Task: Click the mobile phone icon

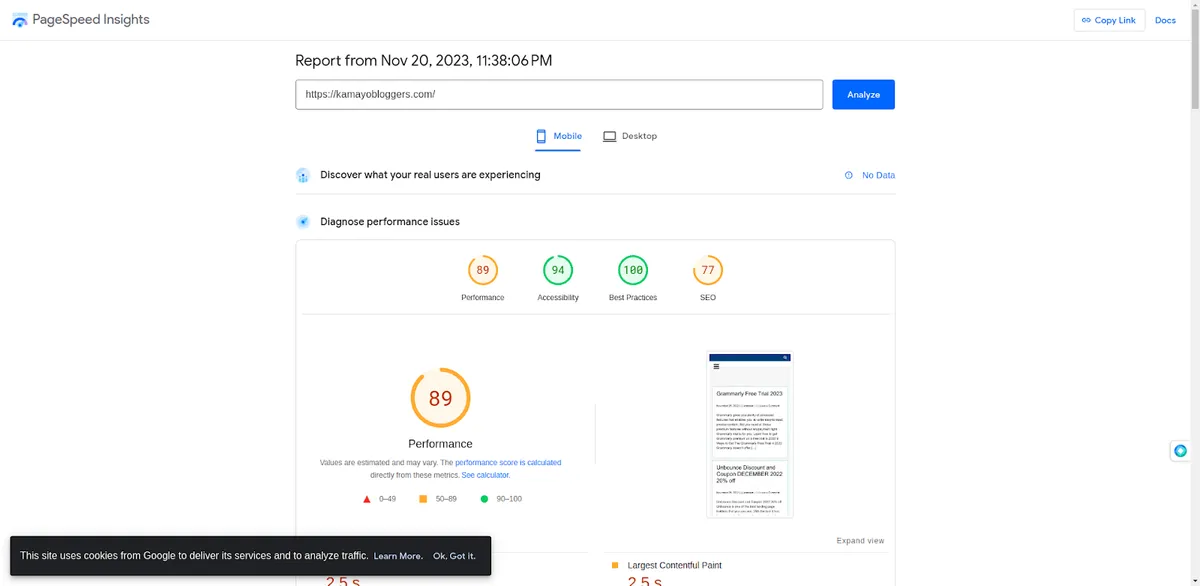Action: point(541,136)
